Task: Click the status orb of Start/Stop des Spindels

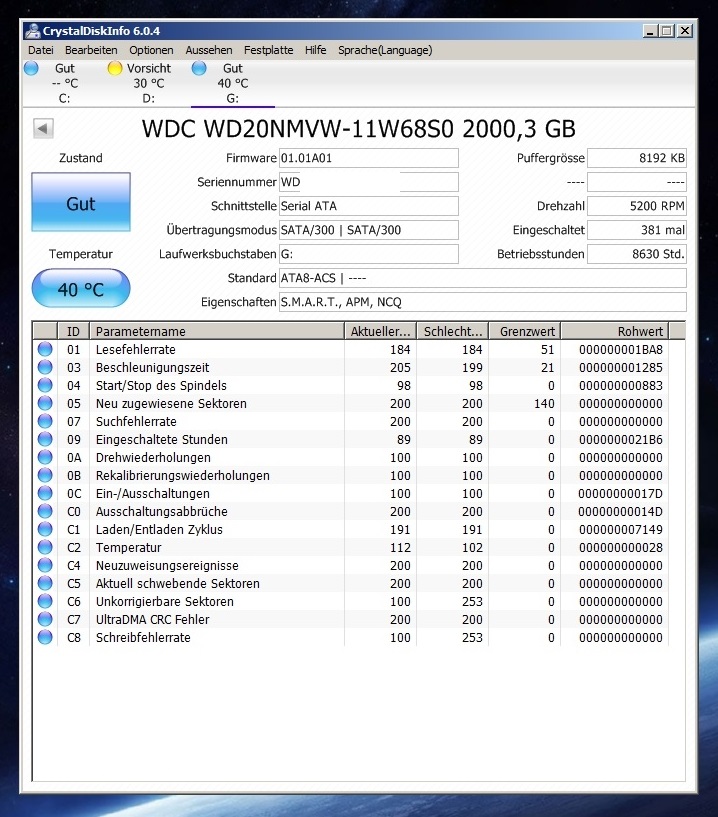Action: coord(45,385)
